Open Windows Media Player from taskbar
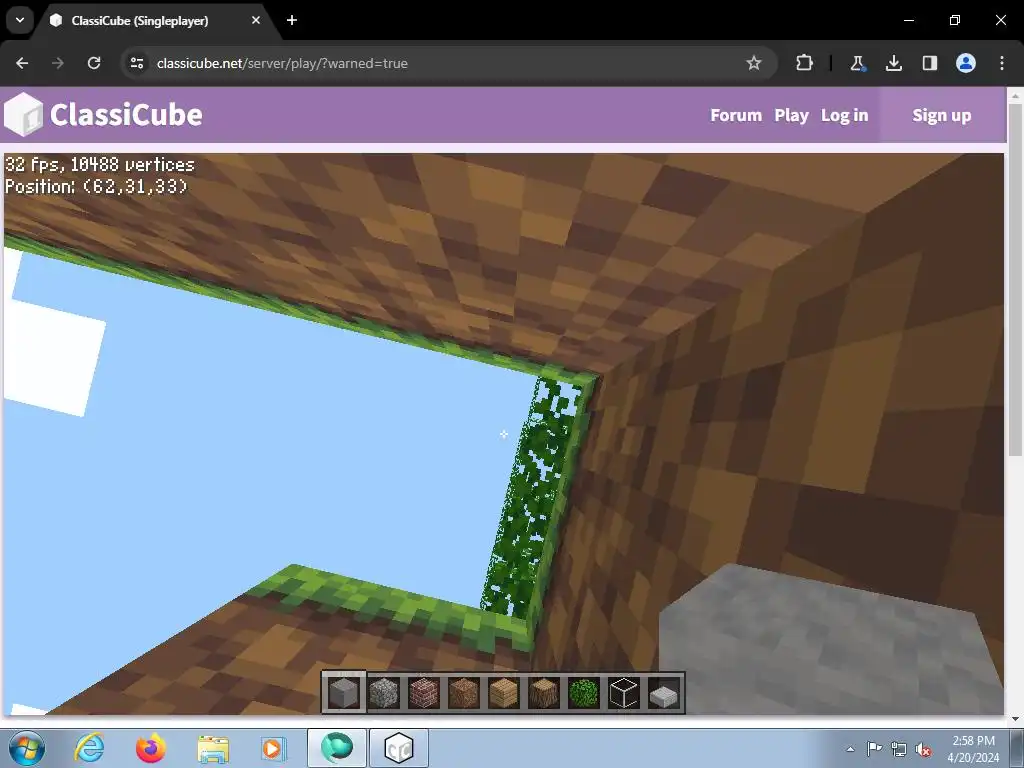Screen dimensions: 1024x768 click(x=273, y=748)
